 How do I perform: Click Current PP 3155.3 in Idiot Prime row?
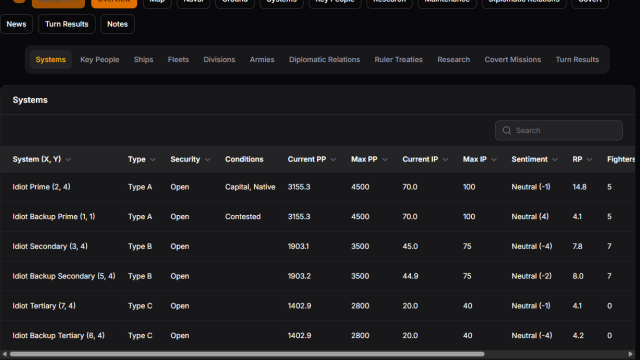tap(299, 187)
